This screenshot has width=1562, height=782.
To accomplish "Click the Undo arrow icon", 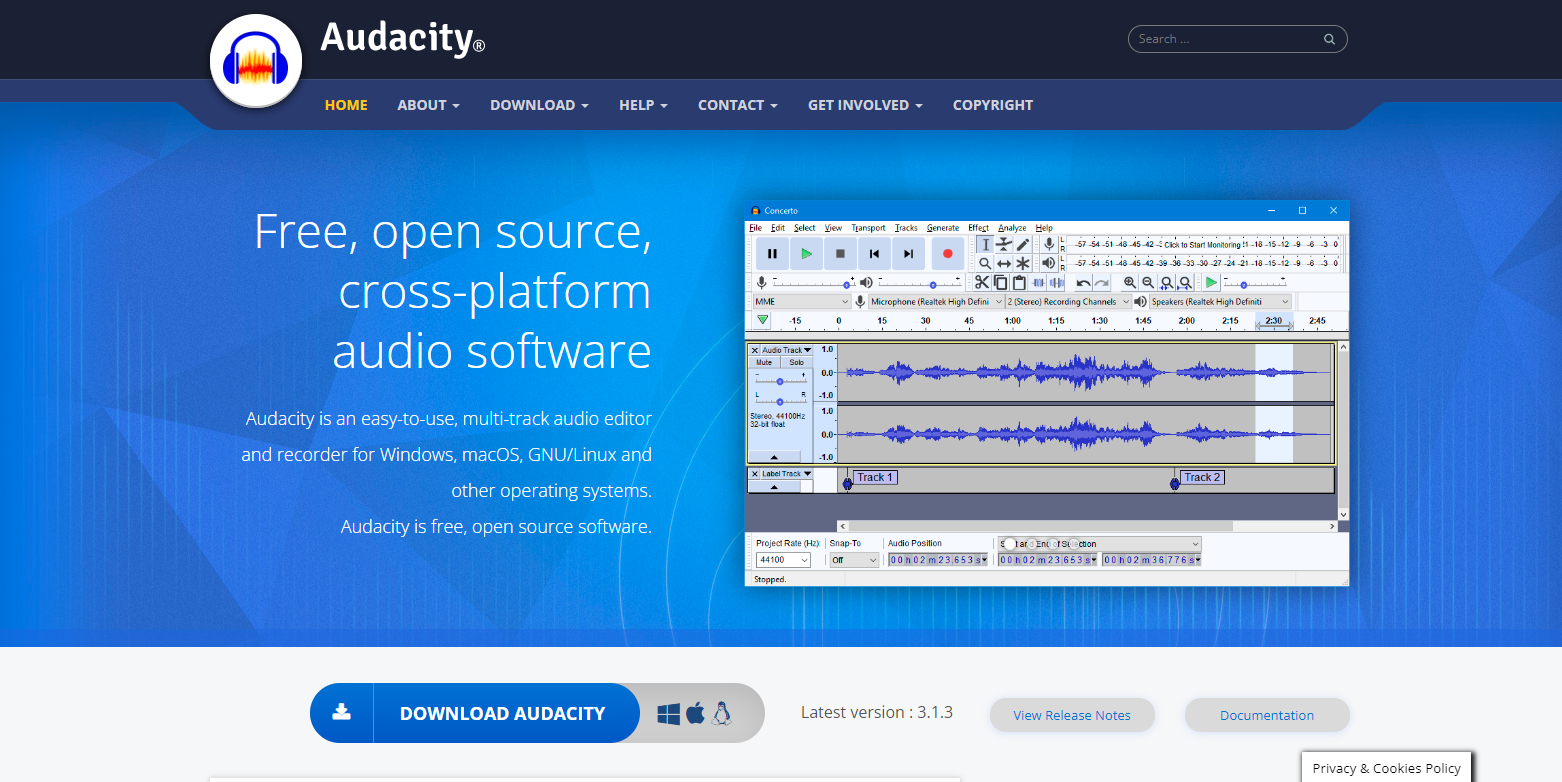I will click(x=1083, y=283).
